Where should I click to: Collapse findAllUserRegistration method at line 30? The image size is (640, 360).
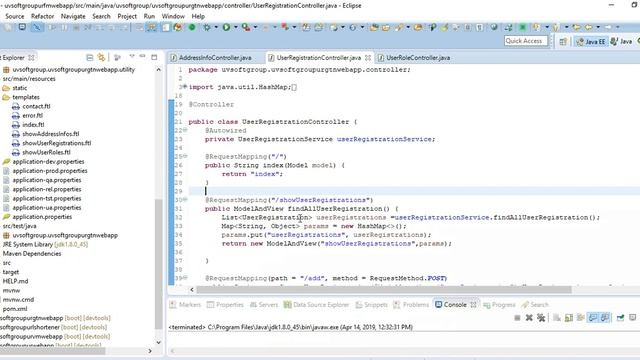click(x=185, y=199)
